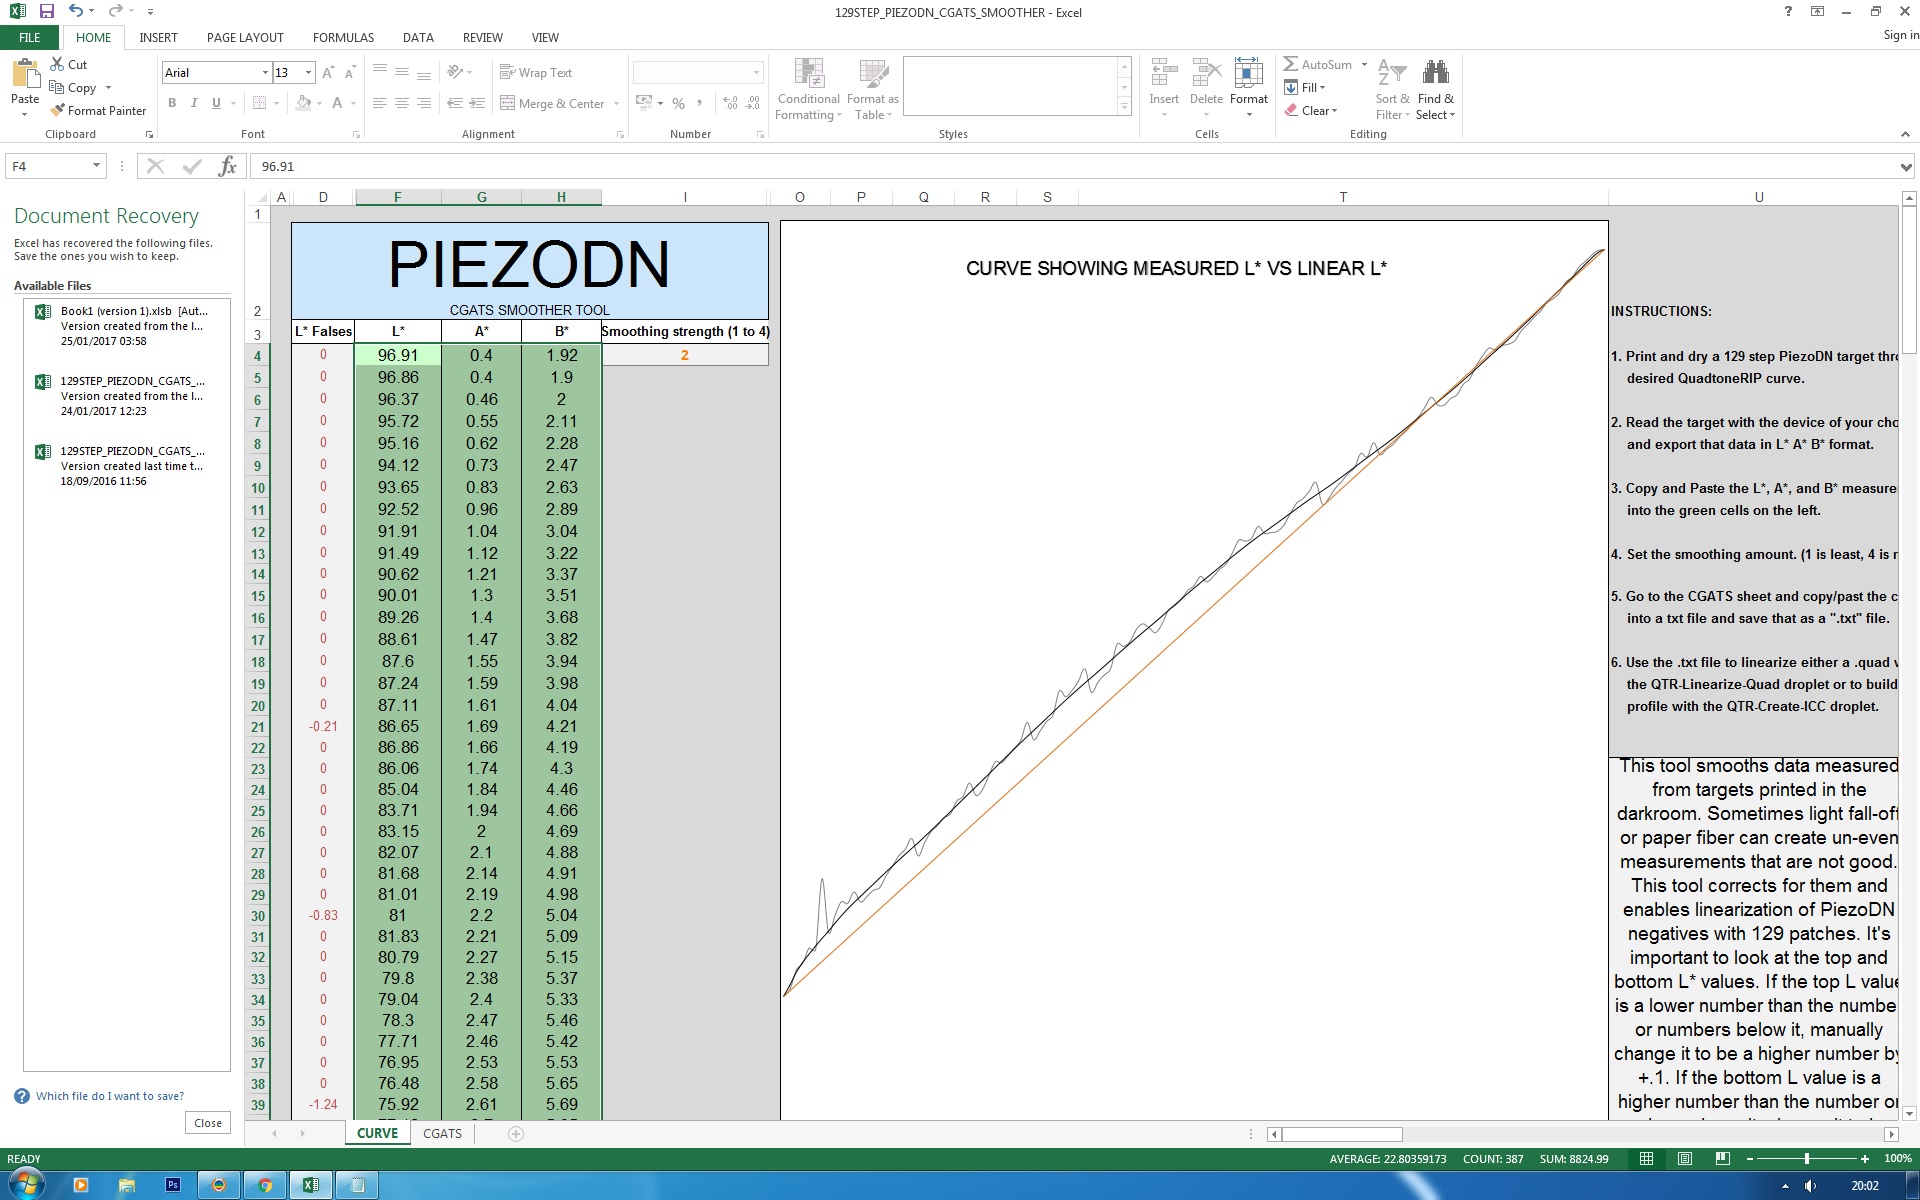Click the Format Painter icon
This screenshot has height=1200, width=1920.
coord(58,110)
